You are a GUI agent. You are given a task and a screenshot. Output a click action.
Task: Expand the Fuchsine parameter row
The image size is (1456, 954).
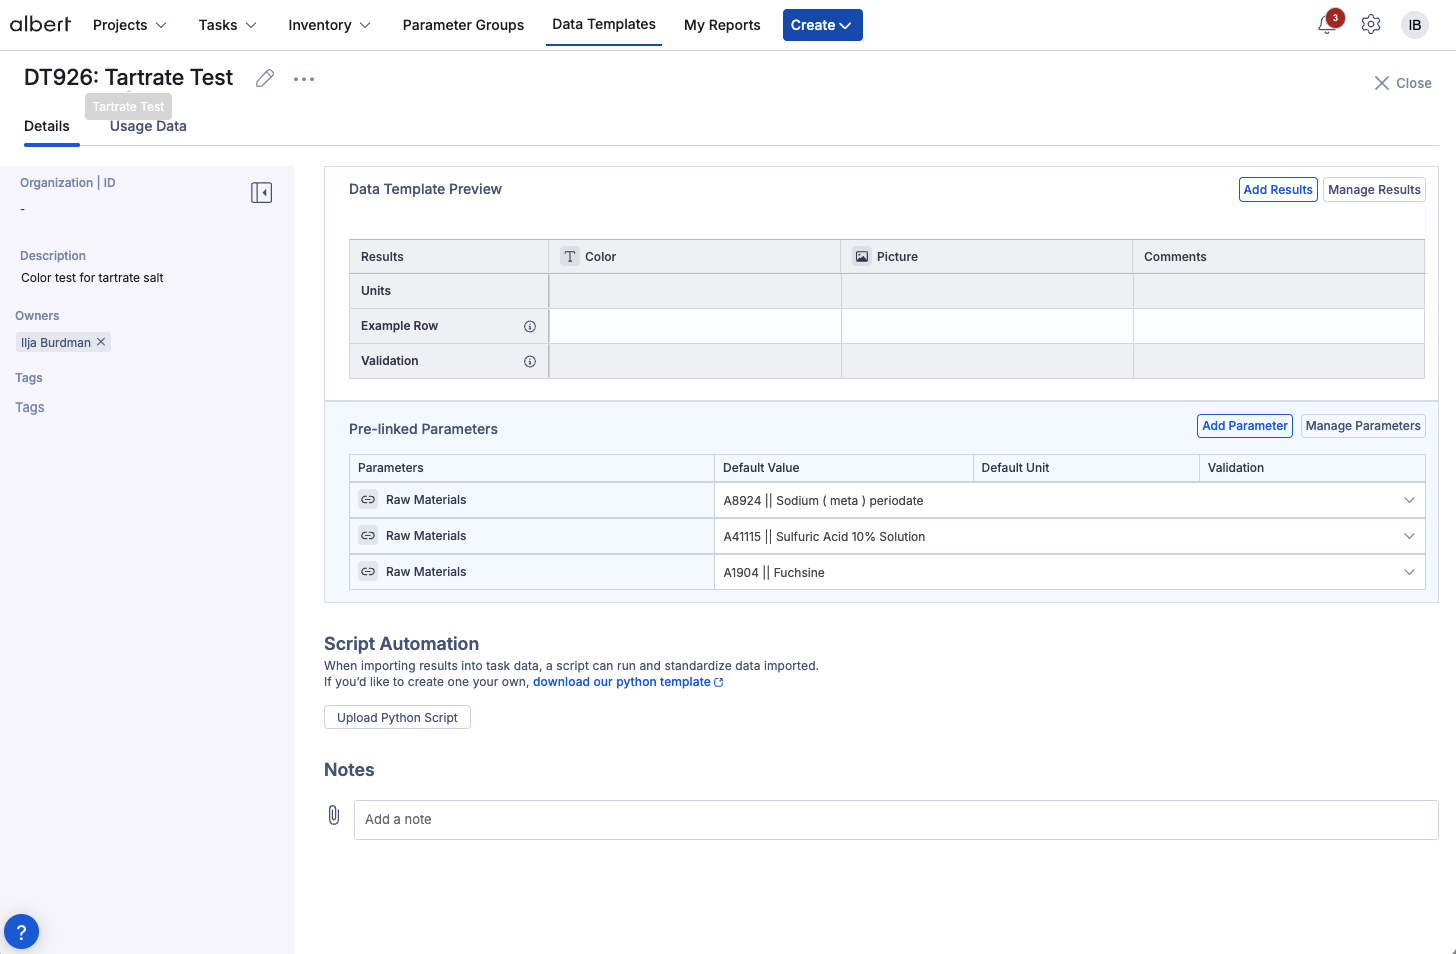tap(1409, 572)
